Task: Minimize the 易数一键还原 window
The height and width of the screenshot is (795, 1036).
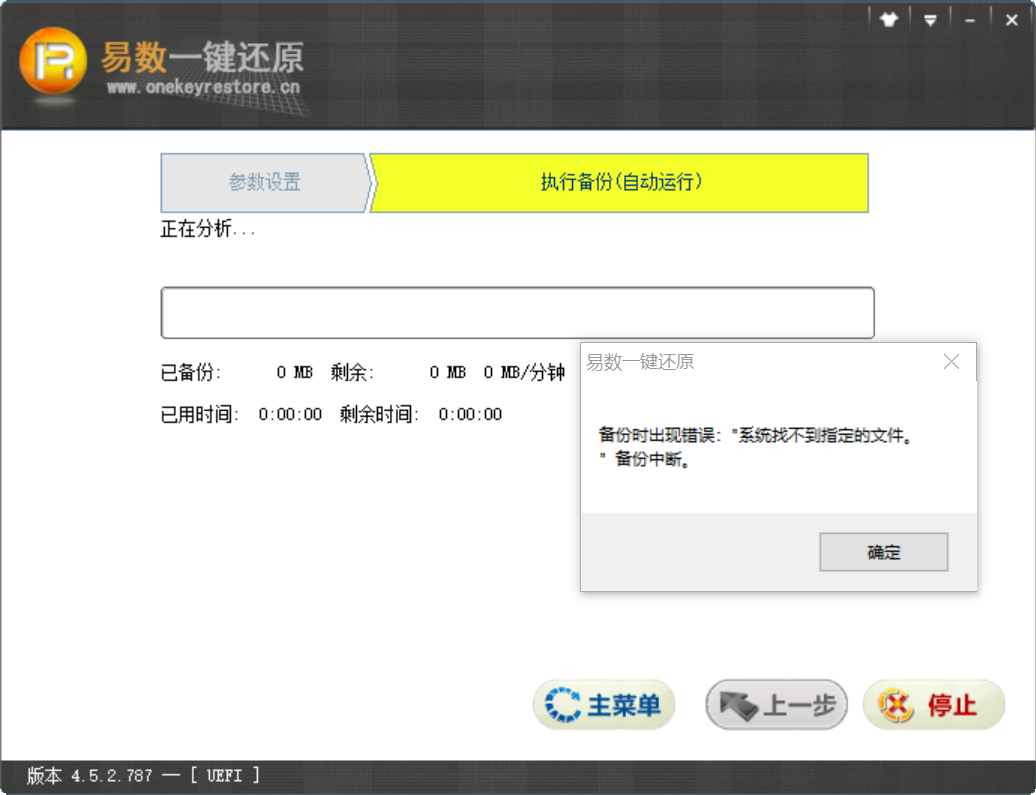Action: pyautogui.click(x=970, y=21)
